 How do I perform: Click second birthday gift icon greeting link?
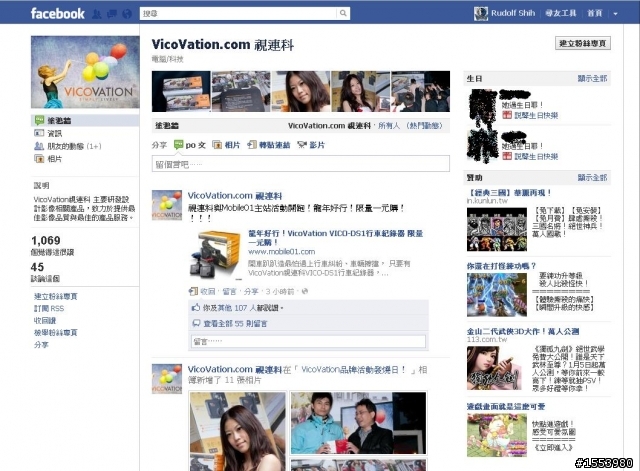(x=530, y=156)
